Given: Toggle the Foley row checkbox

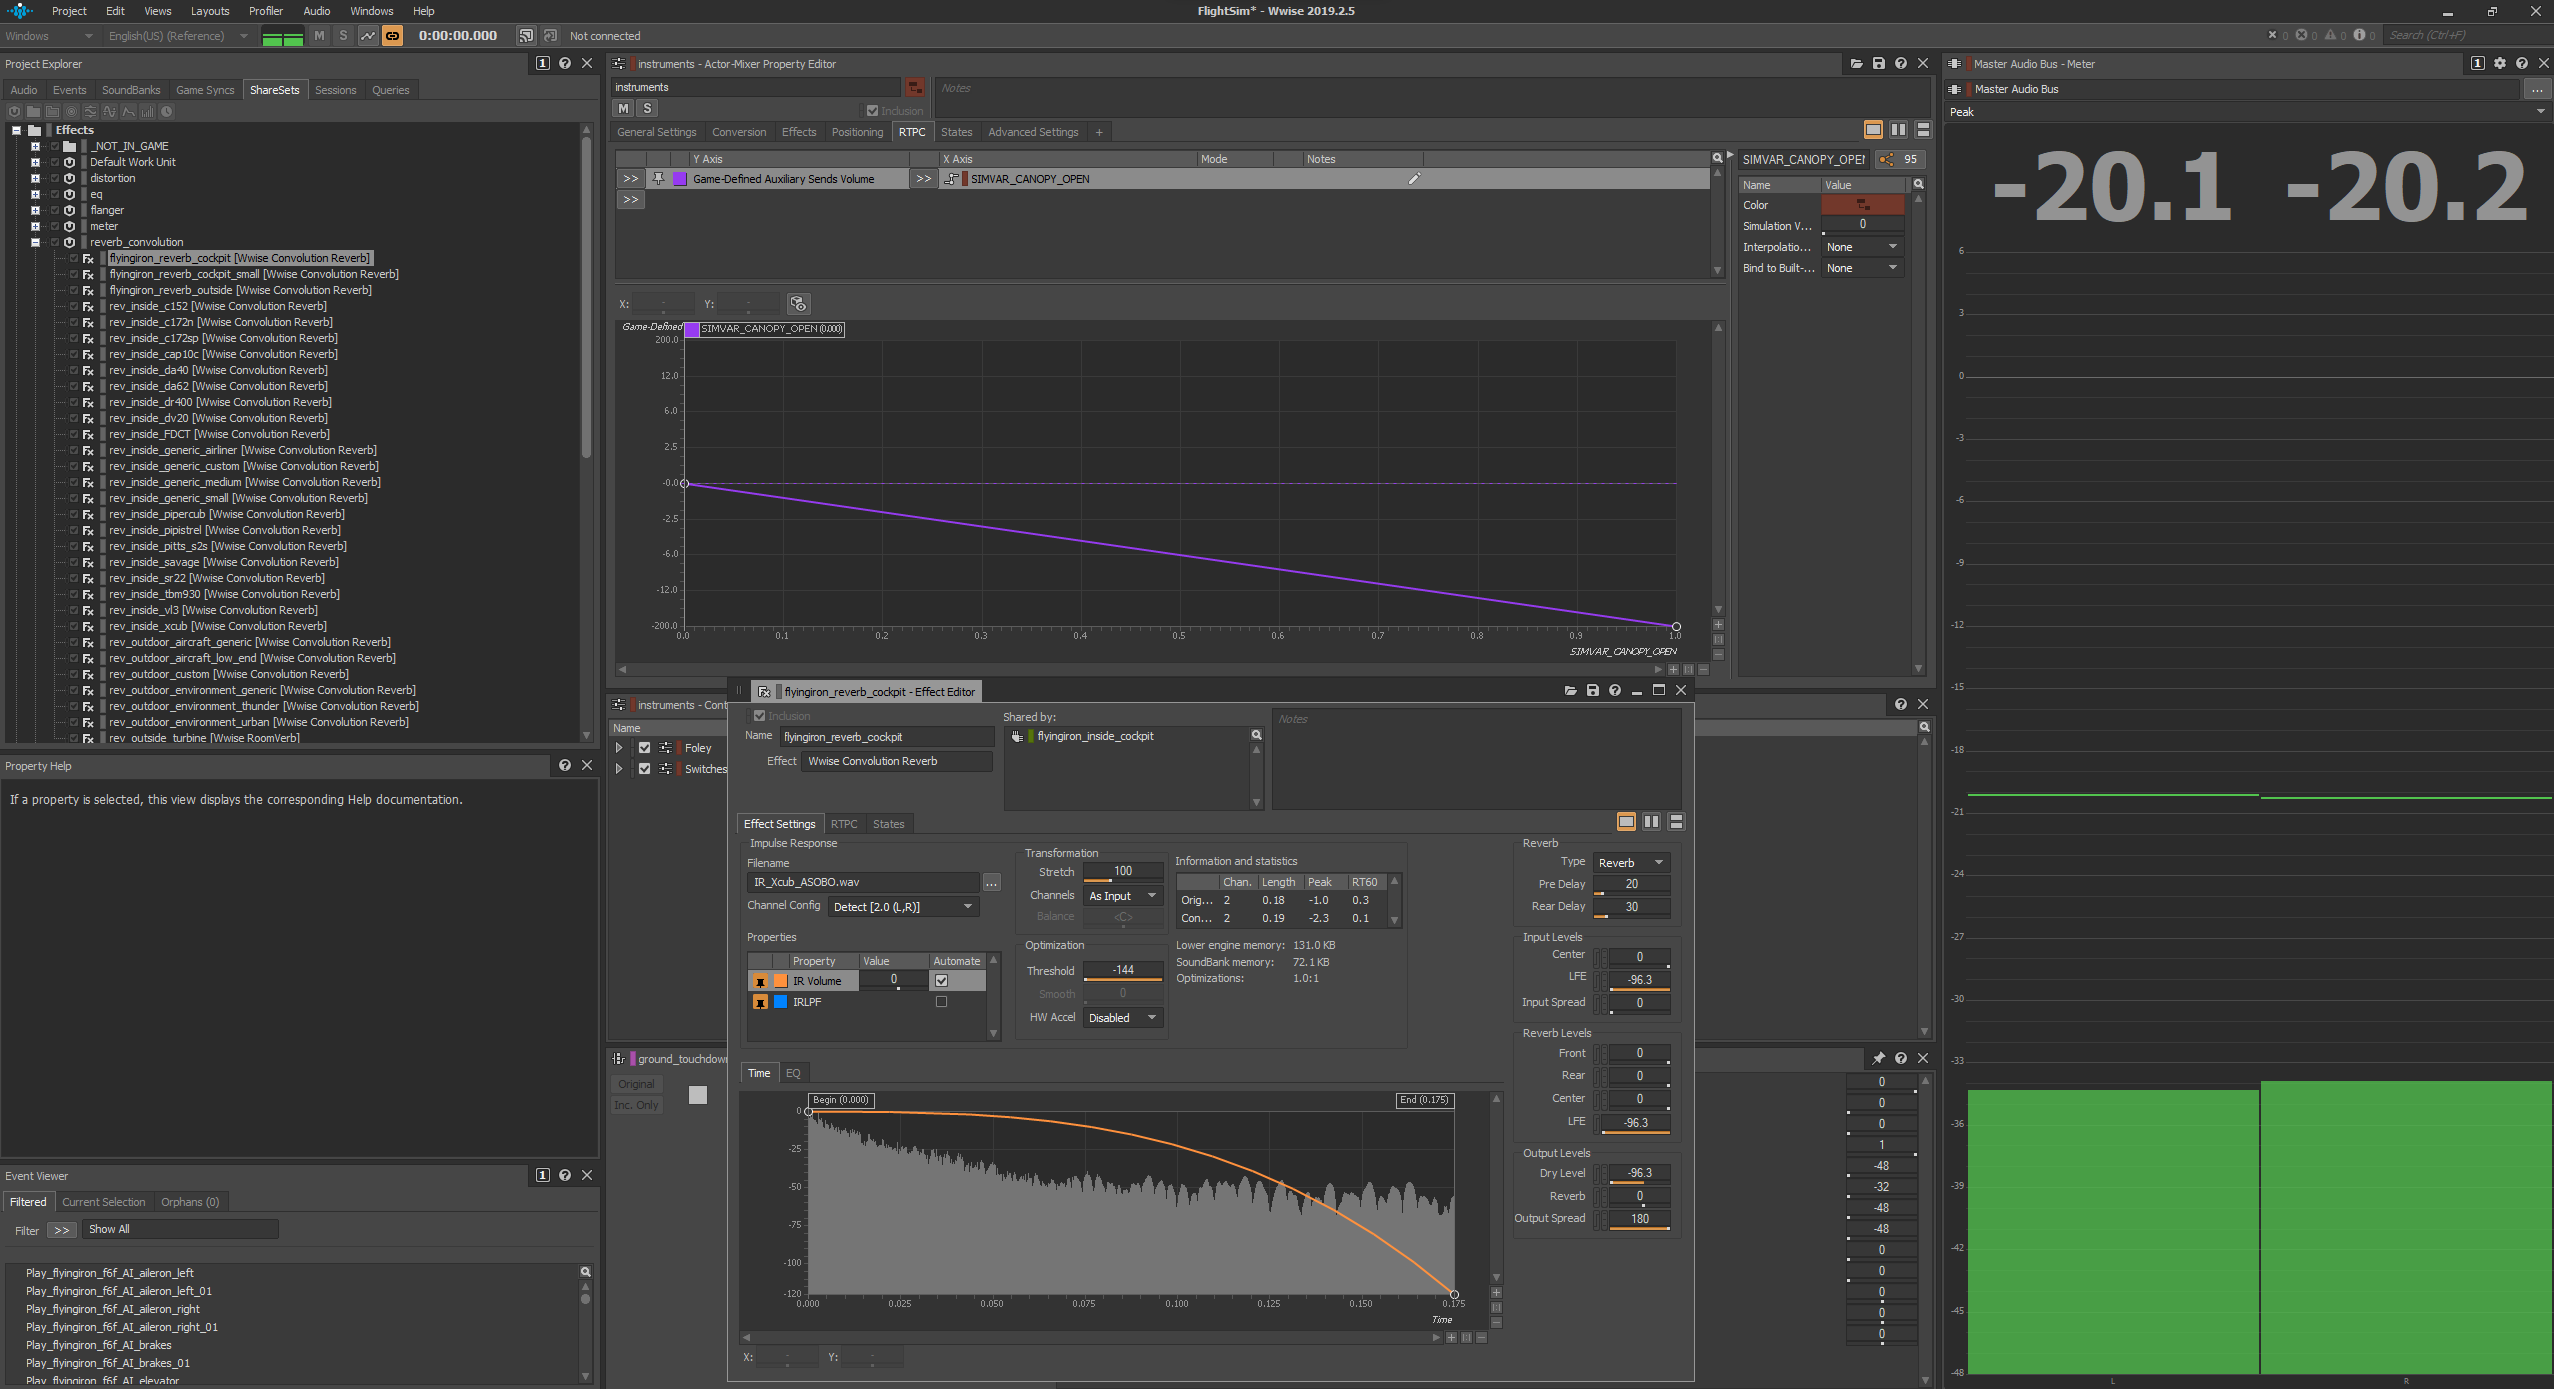Looking at the screenshot, I should pyautogui.click(x=645, y=748).
